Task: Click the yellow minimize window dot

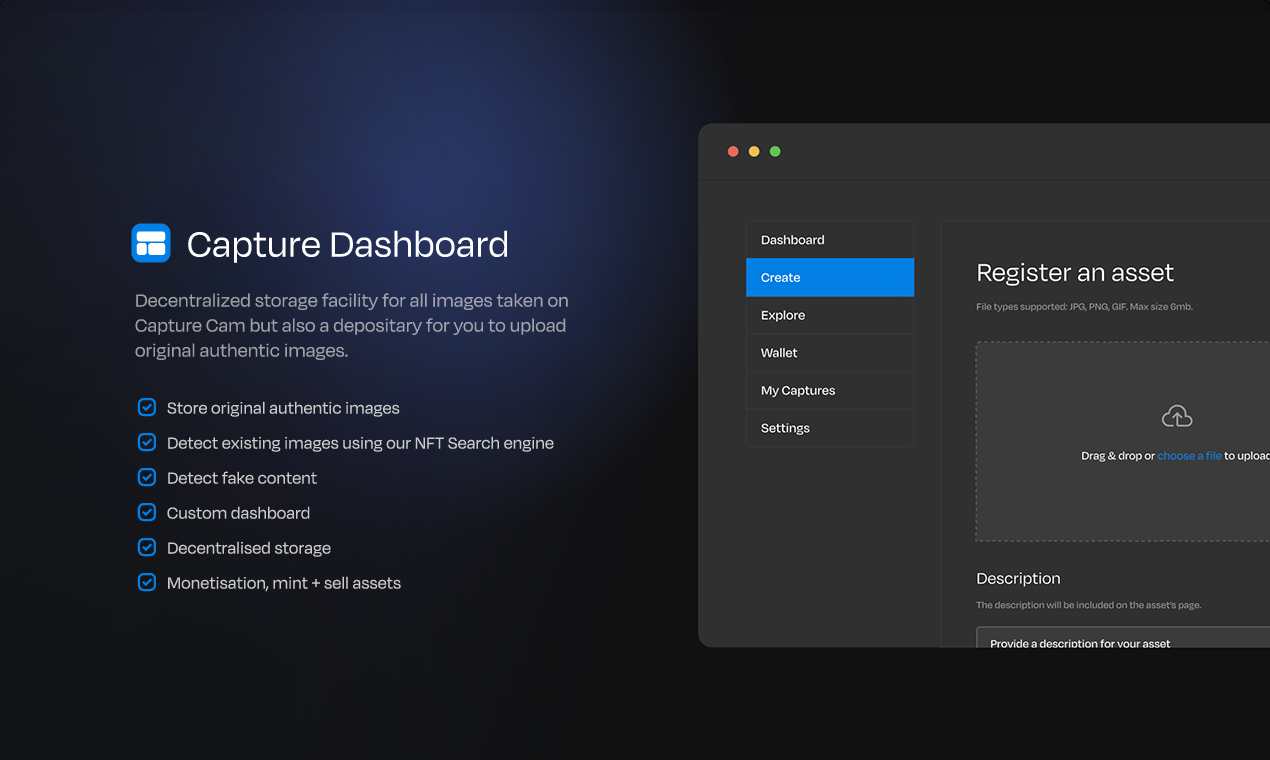Action: (x=754, y=152)
